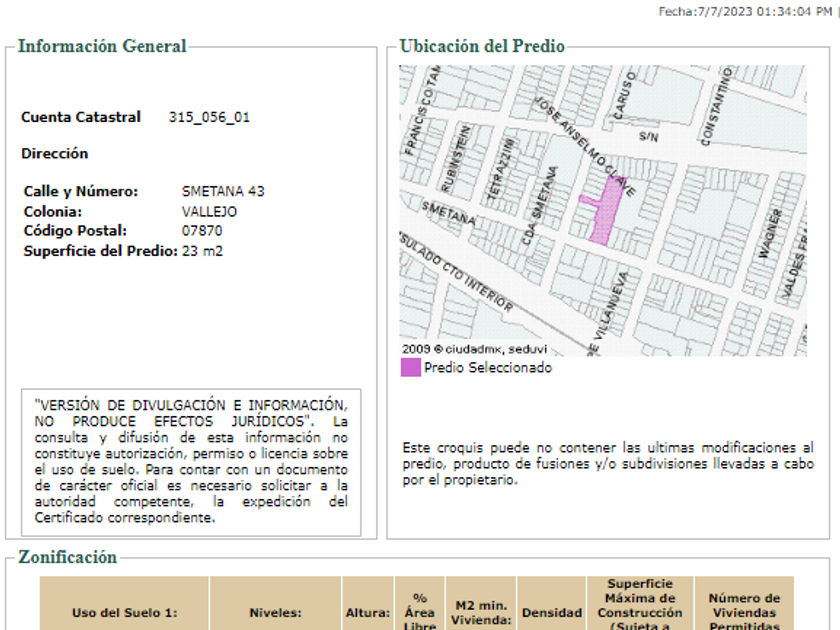This screenshot has width=840, height=630.
Task: Click the Superficie Máxima de Construcción header
Action: pyautogui.click(x=640, y=605)
